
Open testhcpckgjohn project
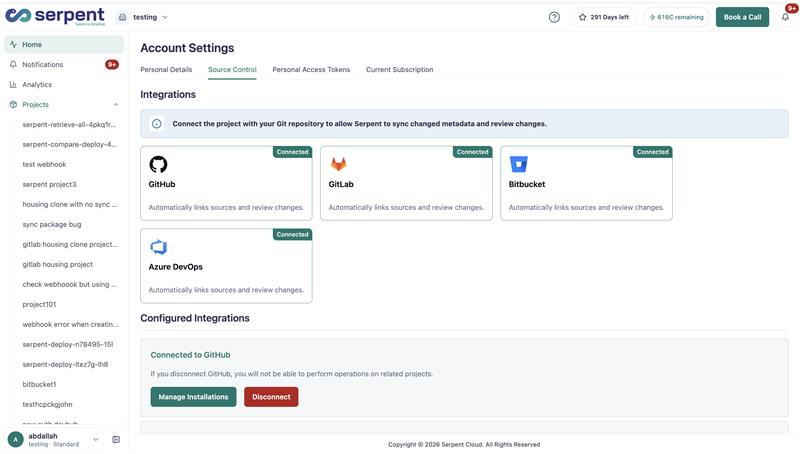[47, 404]
